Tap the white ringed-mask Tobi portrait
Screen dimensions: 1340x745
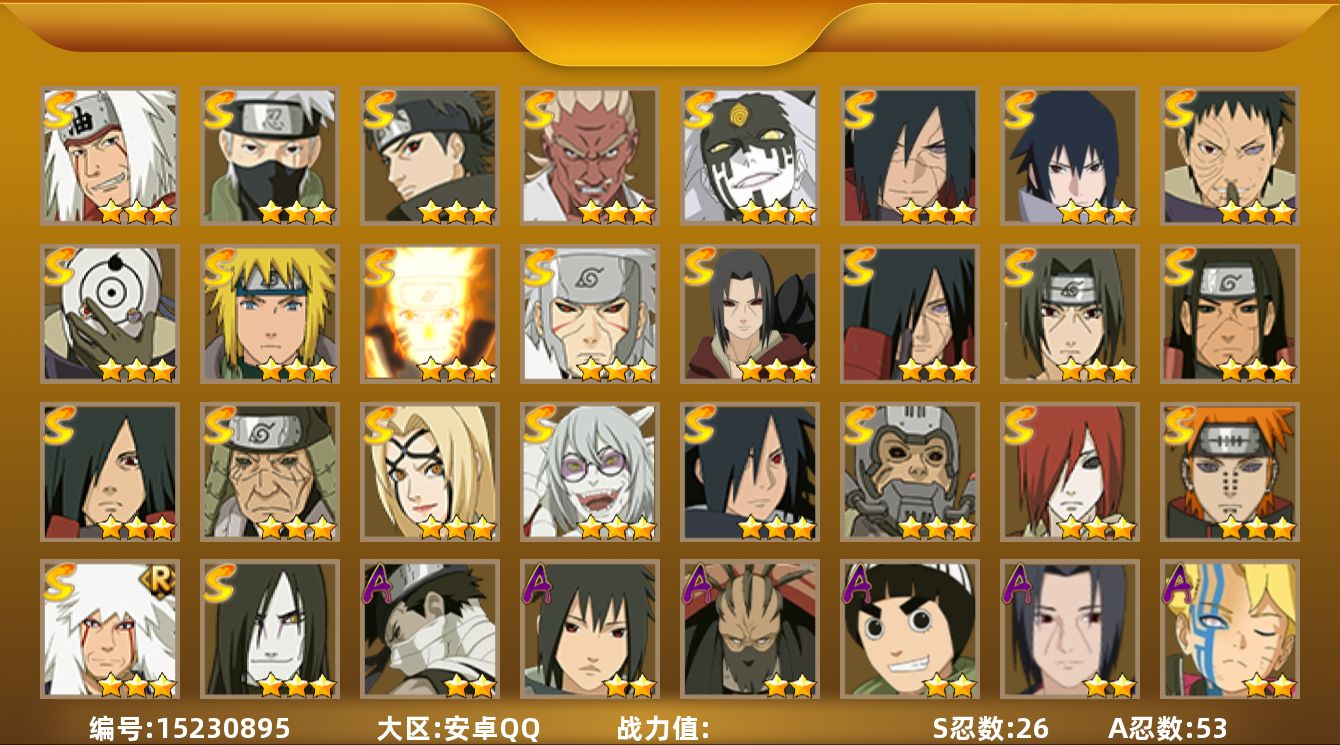(x=110, y=314)
